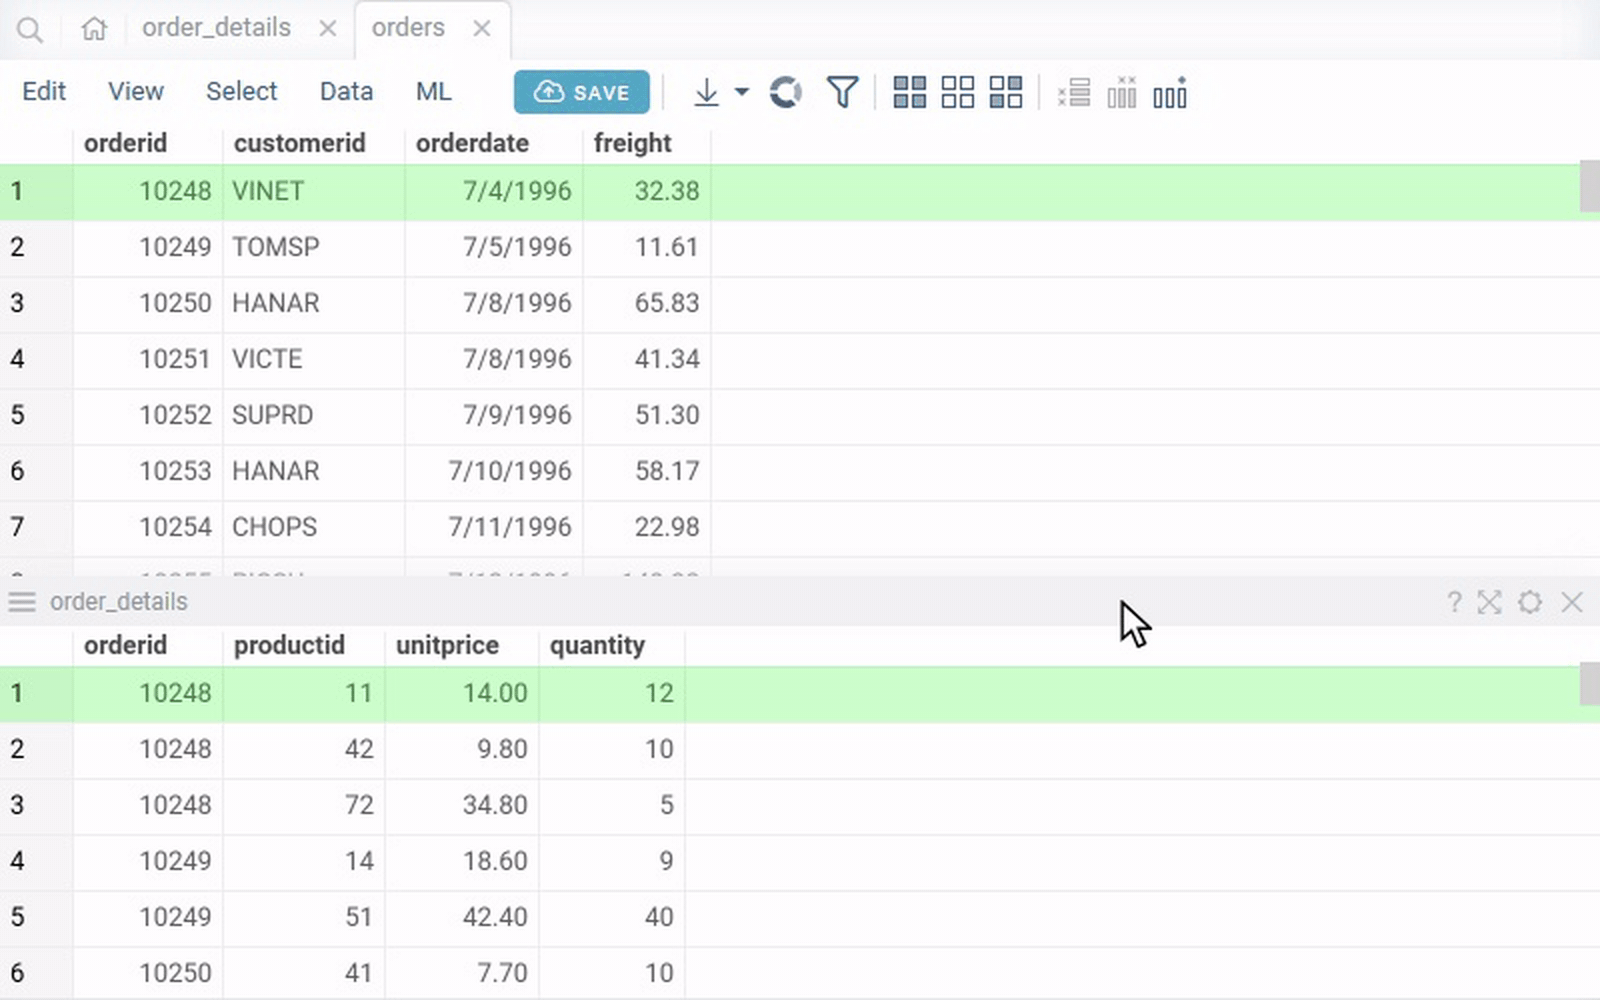Click the remove columns icon
This screenshot has width=1600, height=1000.
1121,93
